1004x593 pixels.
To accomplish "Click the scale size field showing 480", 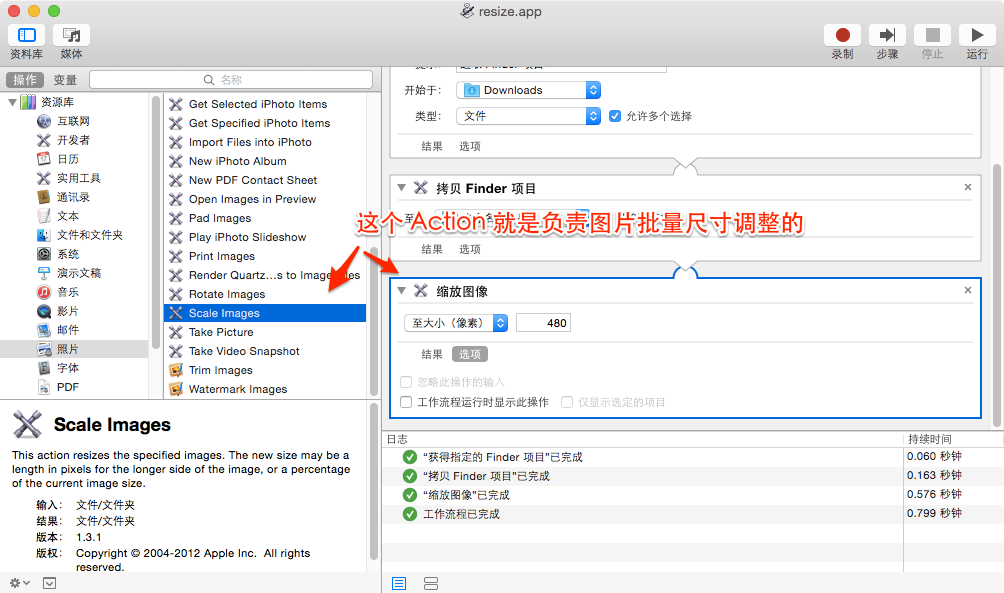I will pyautogui.click(x=543, y=323).
